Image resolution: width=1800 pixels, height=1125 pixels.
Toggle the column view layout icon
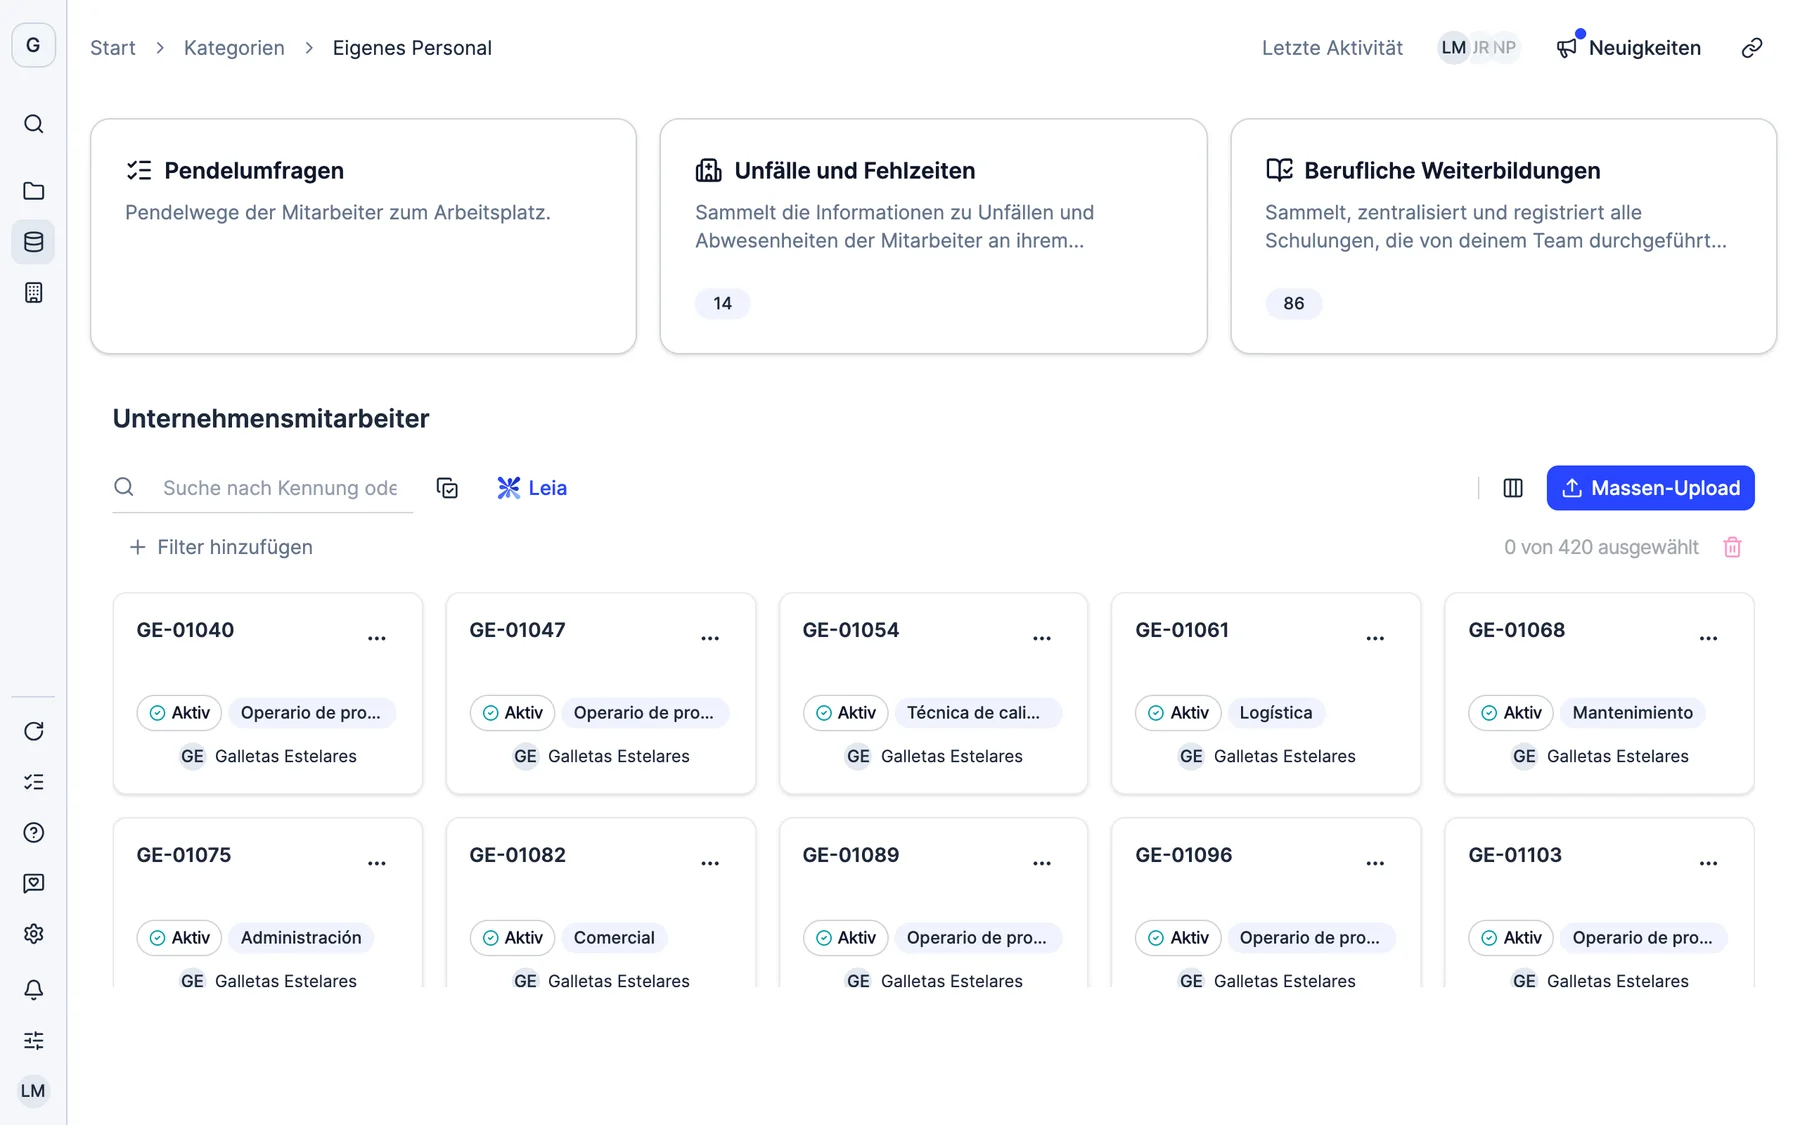1512,488
